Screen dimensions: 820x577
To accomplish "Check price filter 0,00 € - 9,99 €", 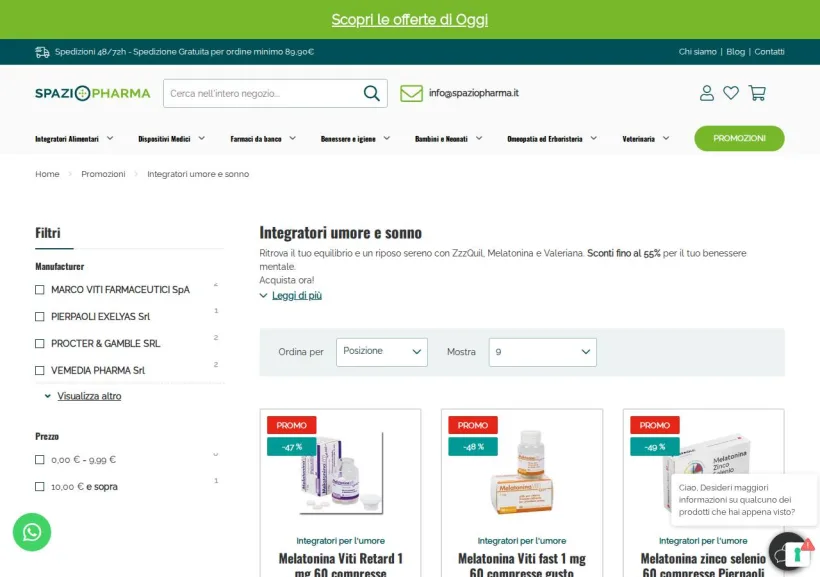I will pyautogui.click(x=40, y=460).
